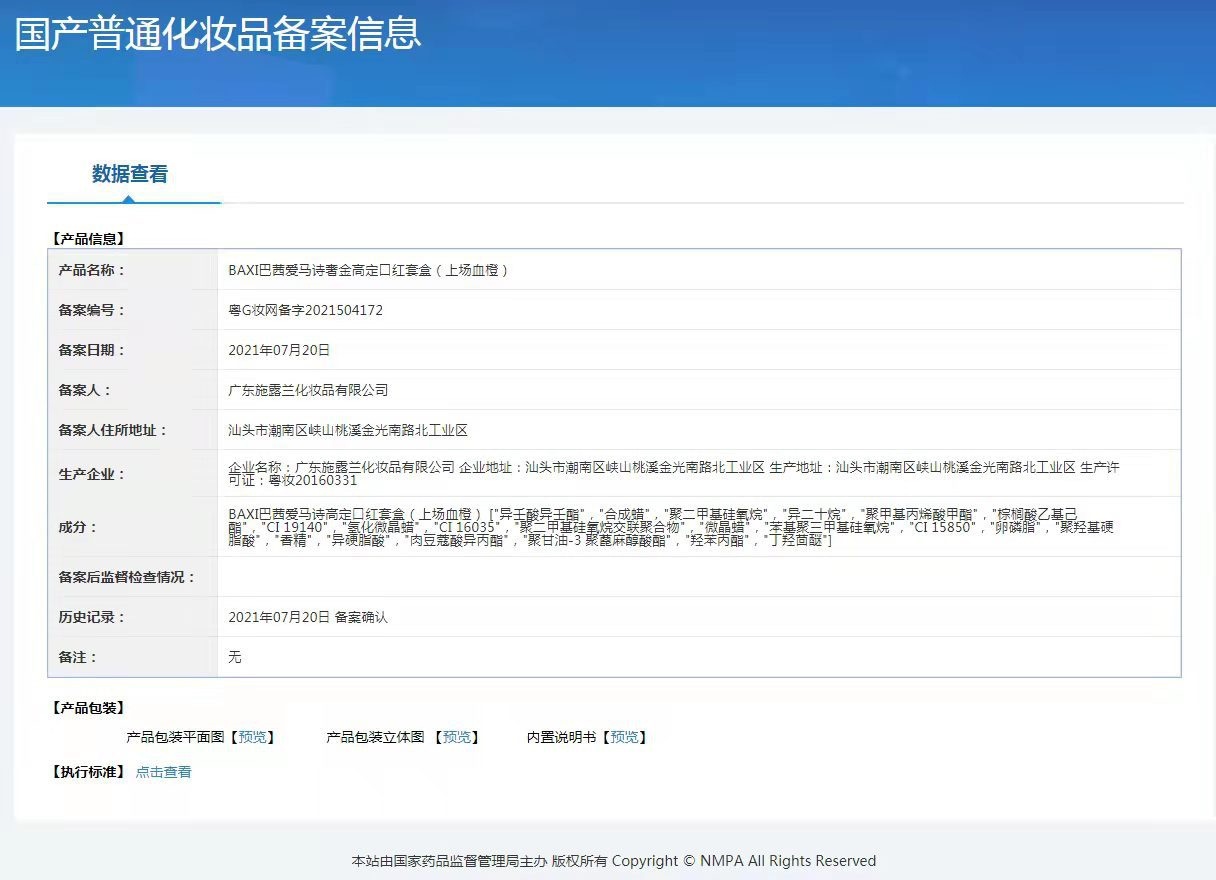The width and height of the screenshot is (1216, 880).
Task: Select the product name BAXI巴茜爱马诗 value
Action: [x=369, y=270]
